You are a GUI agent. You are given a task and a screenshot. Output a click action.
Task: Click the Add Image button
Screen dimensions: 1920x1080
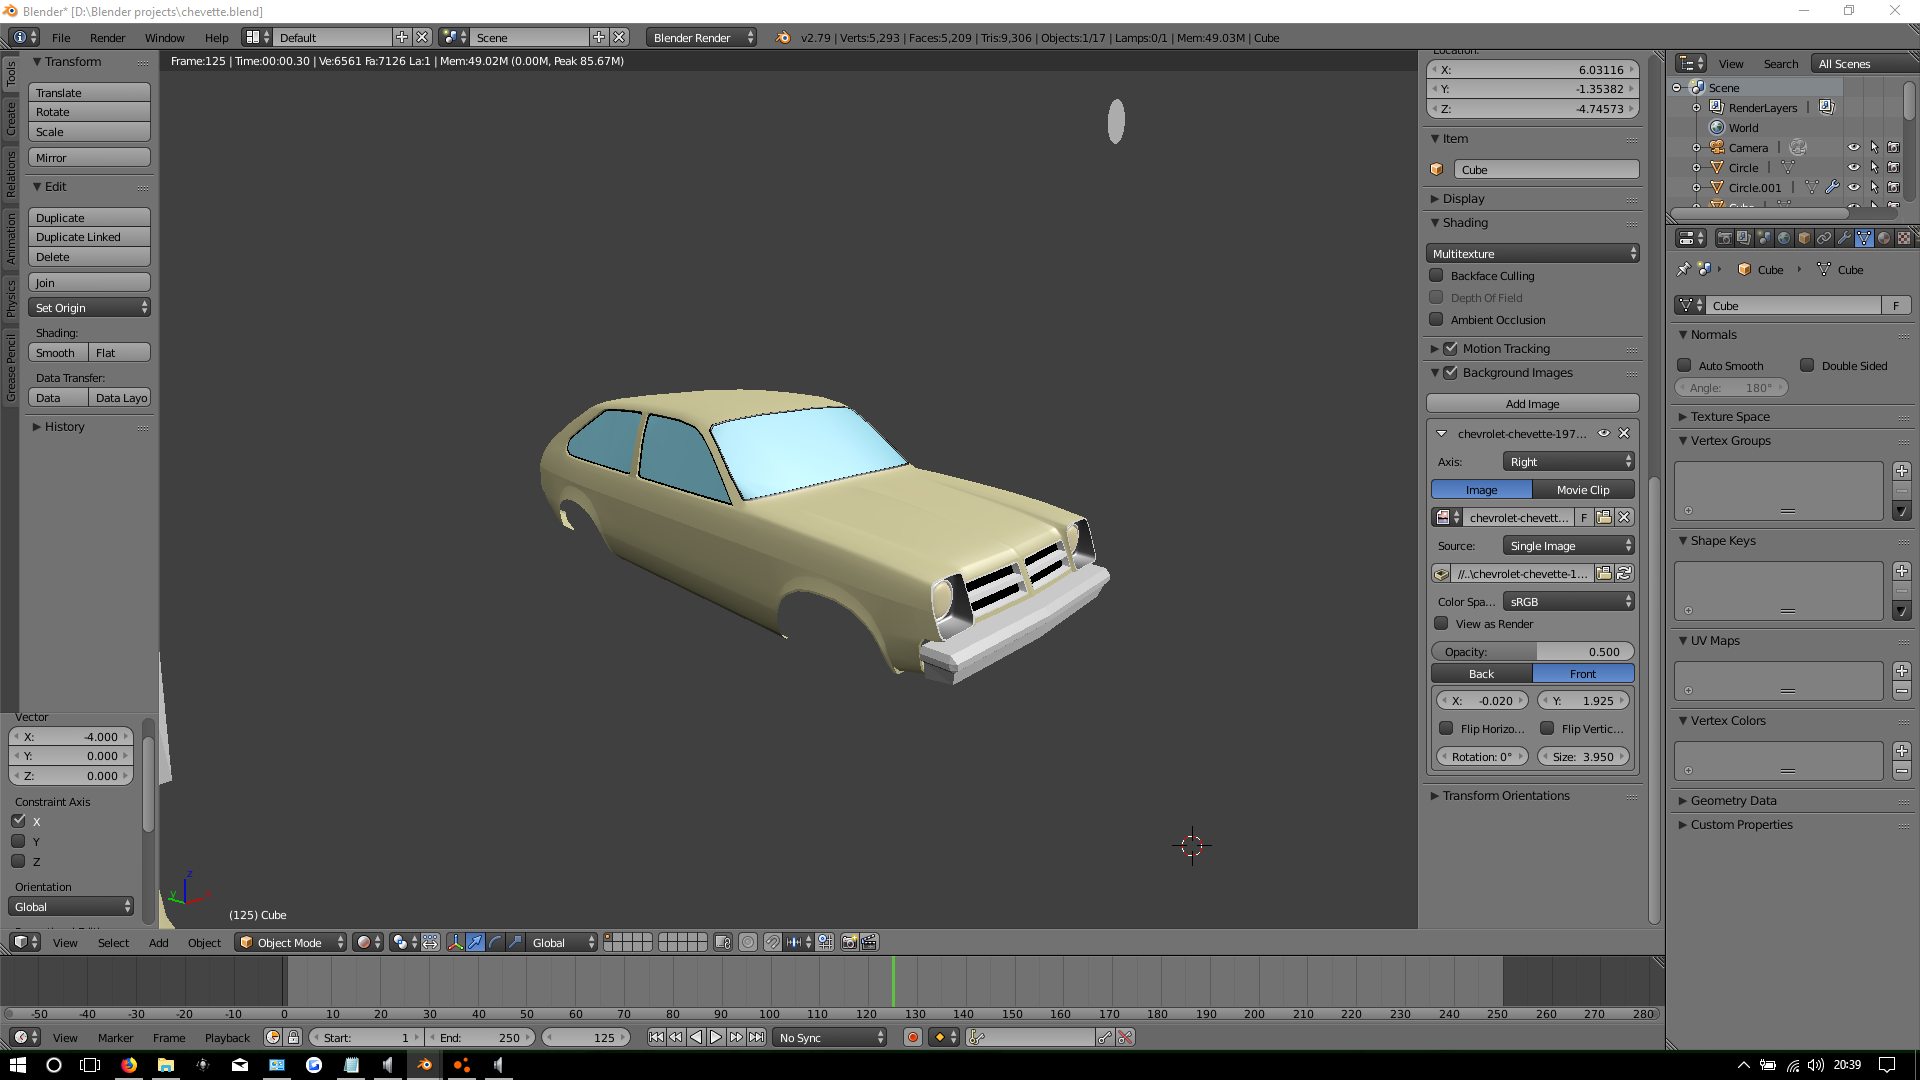[1532, 404]
